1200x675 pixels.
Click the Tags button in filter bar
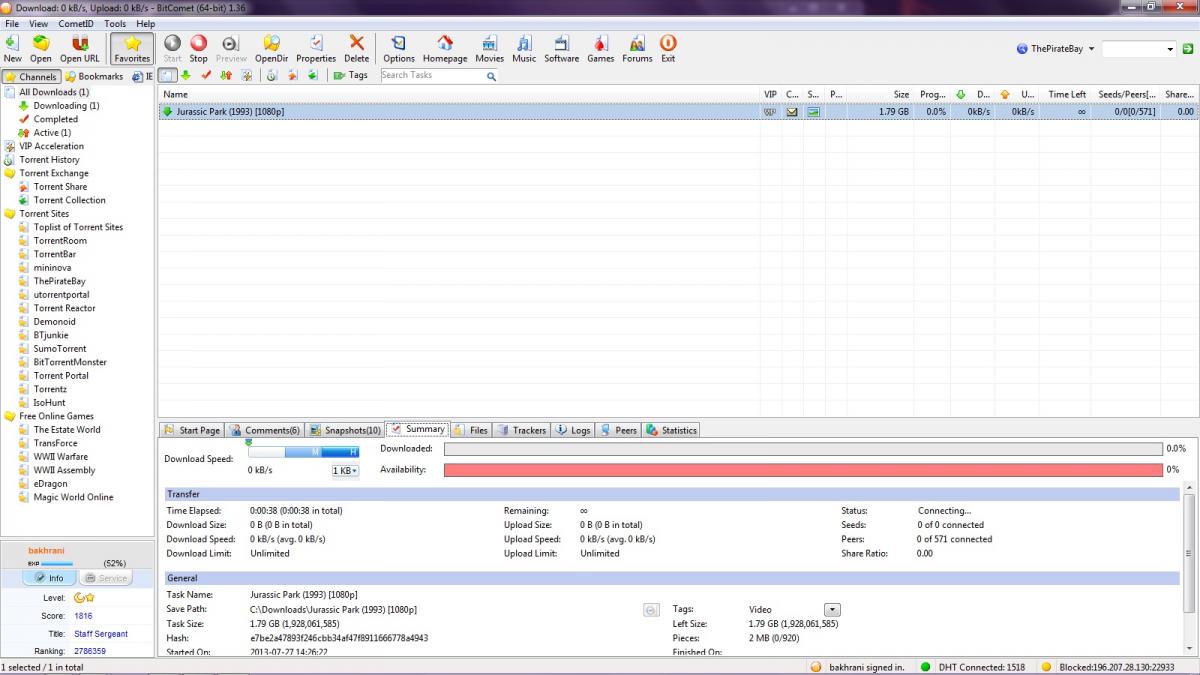pos(351,75)
